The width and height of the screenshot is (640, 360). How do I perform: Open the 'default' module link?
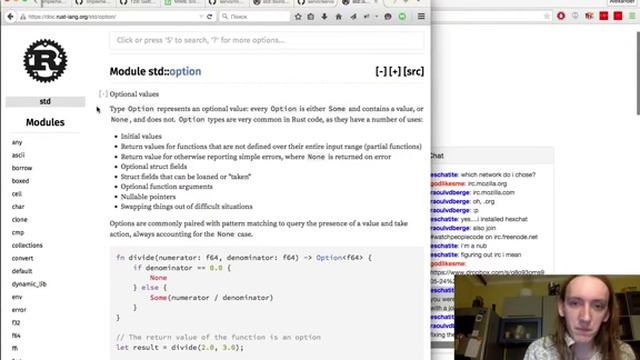click(x=22, y=271)
